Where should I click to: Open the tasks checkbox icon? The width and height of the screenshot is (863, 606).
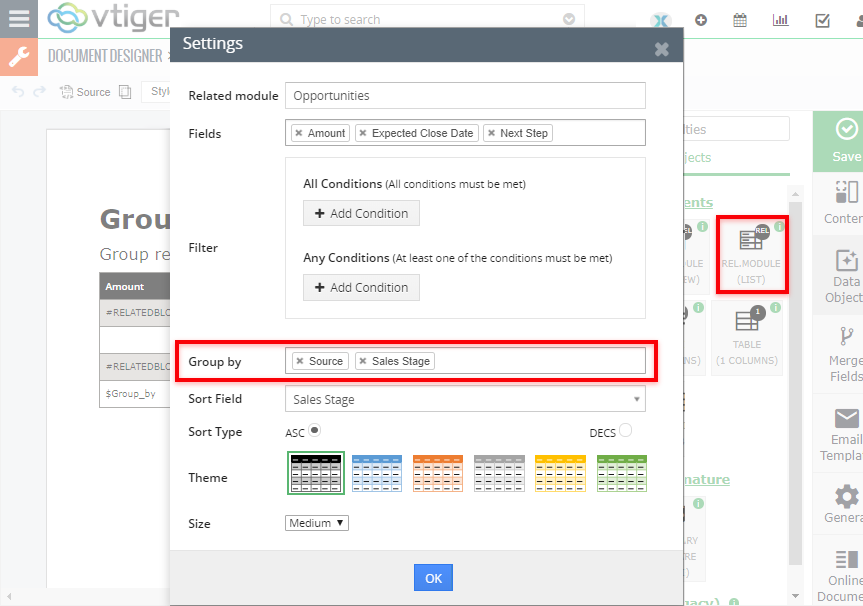pos(822,20)
